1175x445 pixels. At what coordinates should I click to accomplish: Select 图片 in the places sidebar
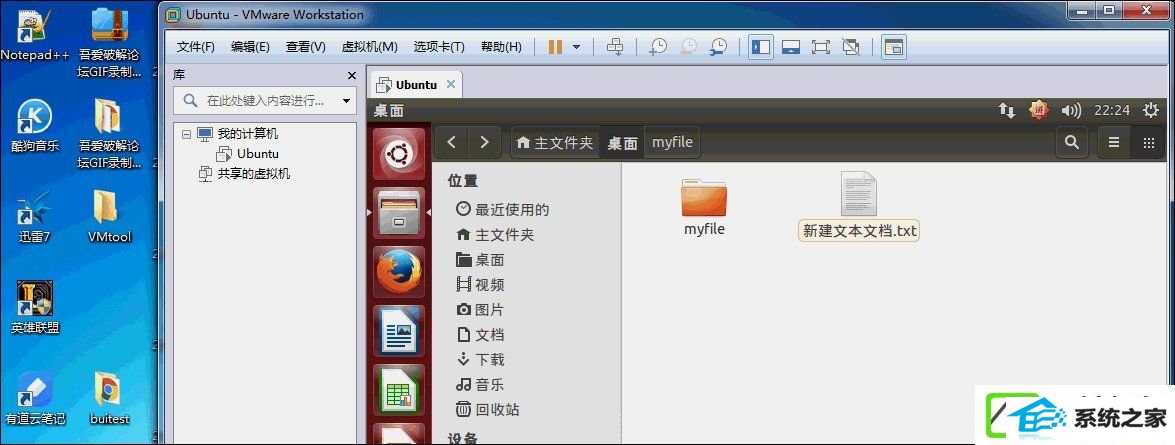[x=480, y=309]
